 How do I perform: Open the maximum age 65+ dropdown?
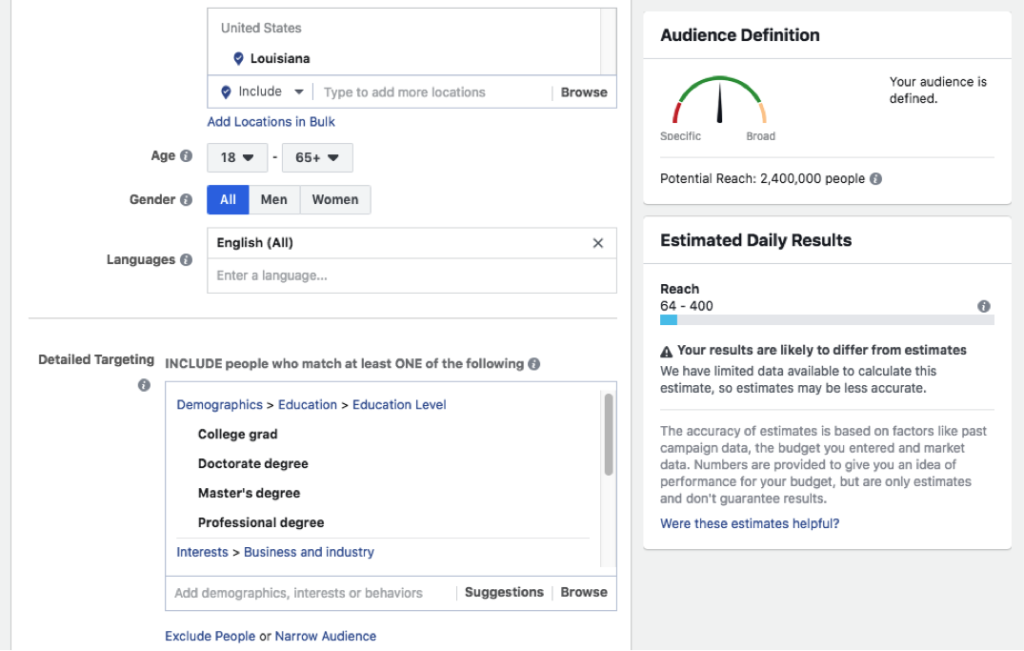pos(317,158)
